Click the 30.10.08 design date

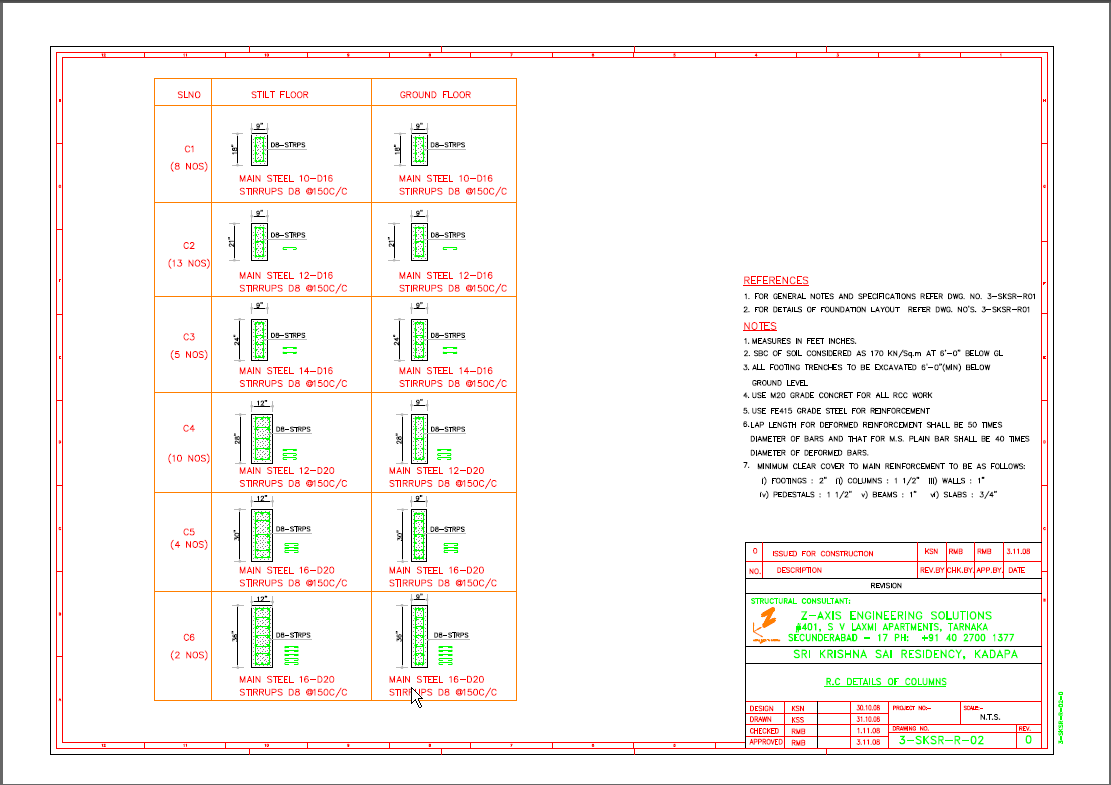(868, 708)
